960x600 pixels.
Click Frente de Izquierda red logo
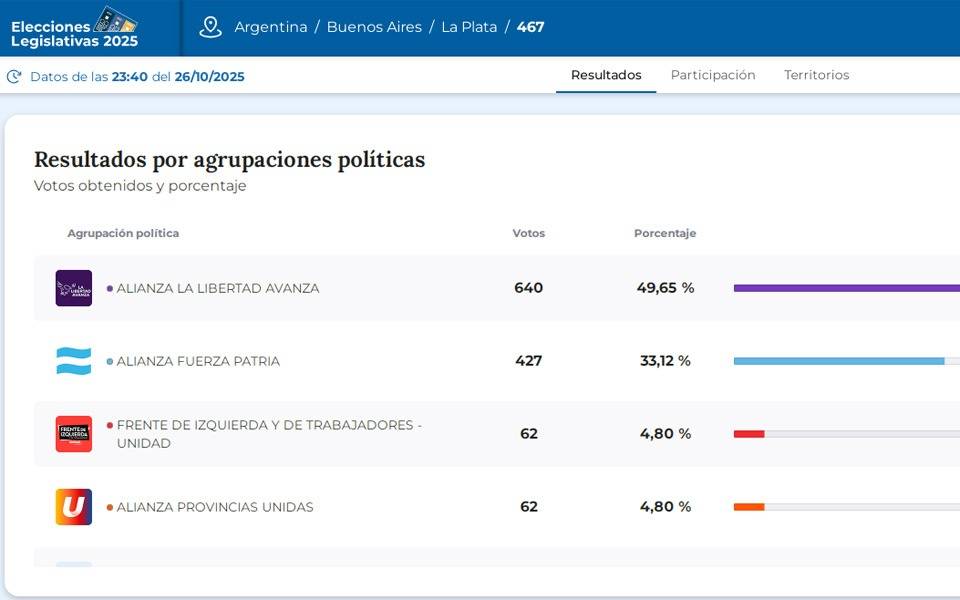(x=74, y=434)
